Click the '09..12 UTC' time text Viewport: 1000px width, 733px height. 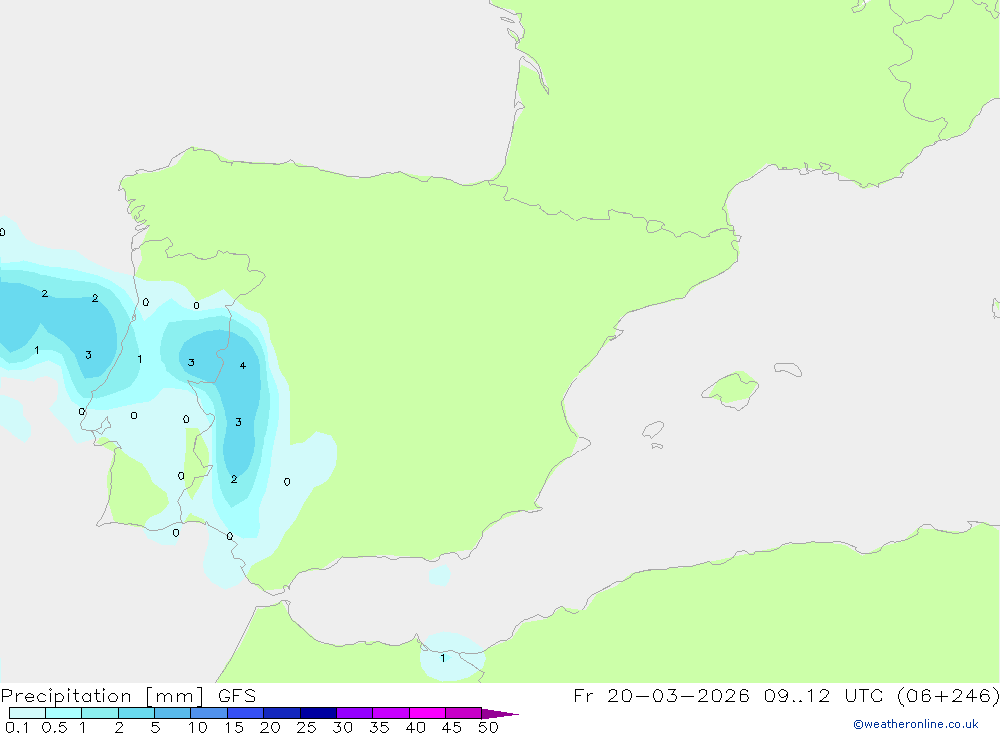824,696
